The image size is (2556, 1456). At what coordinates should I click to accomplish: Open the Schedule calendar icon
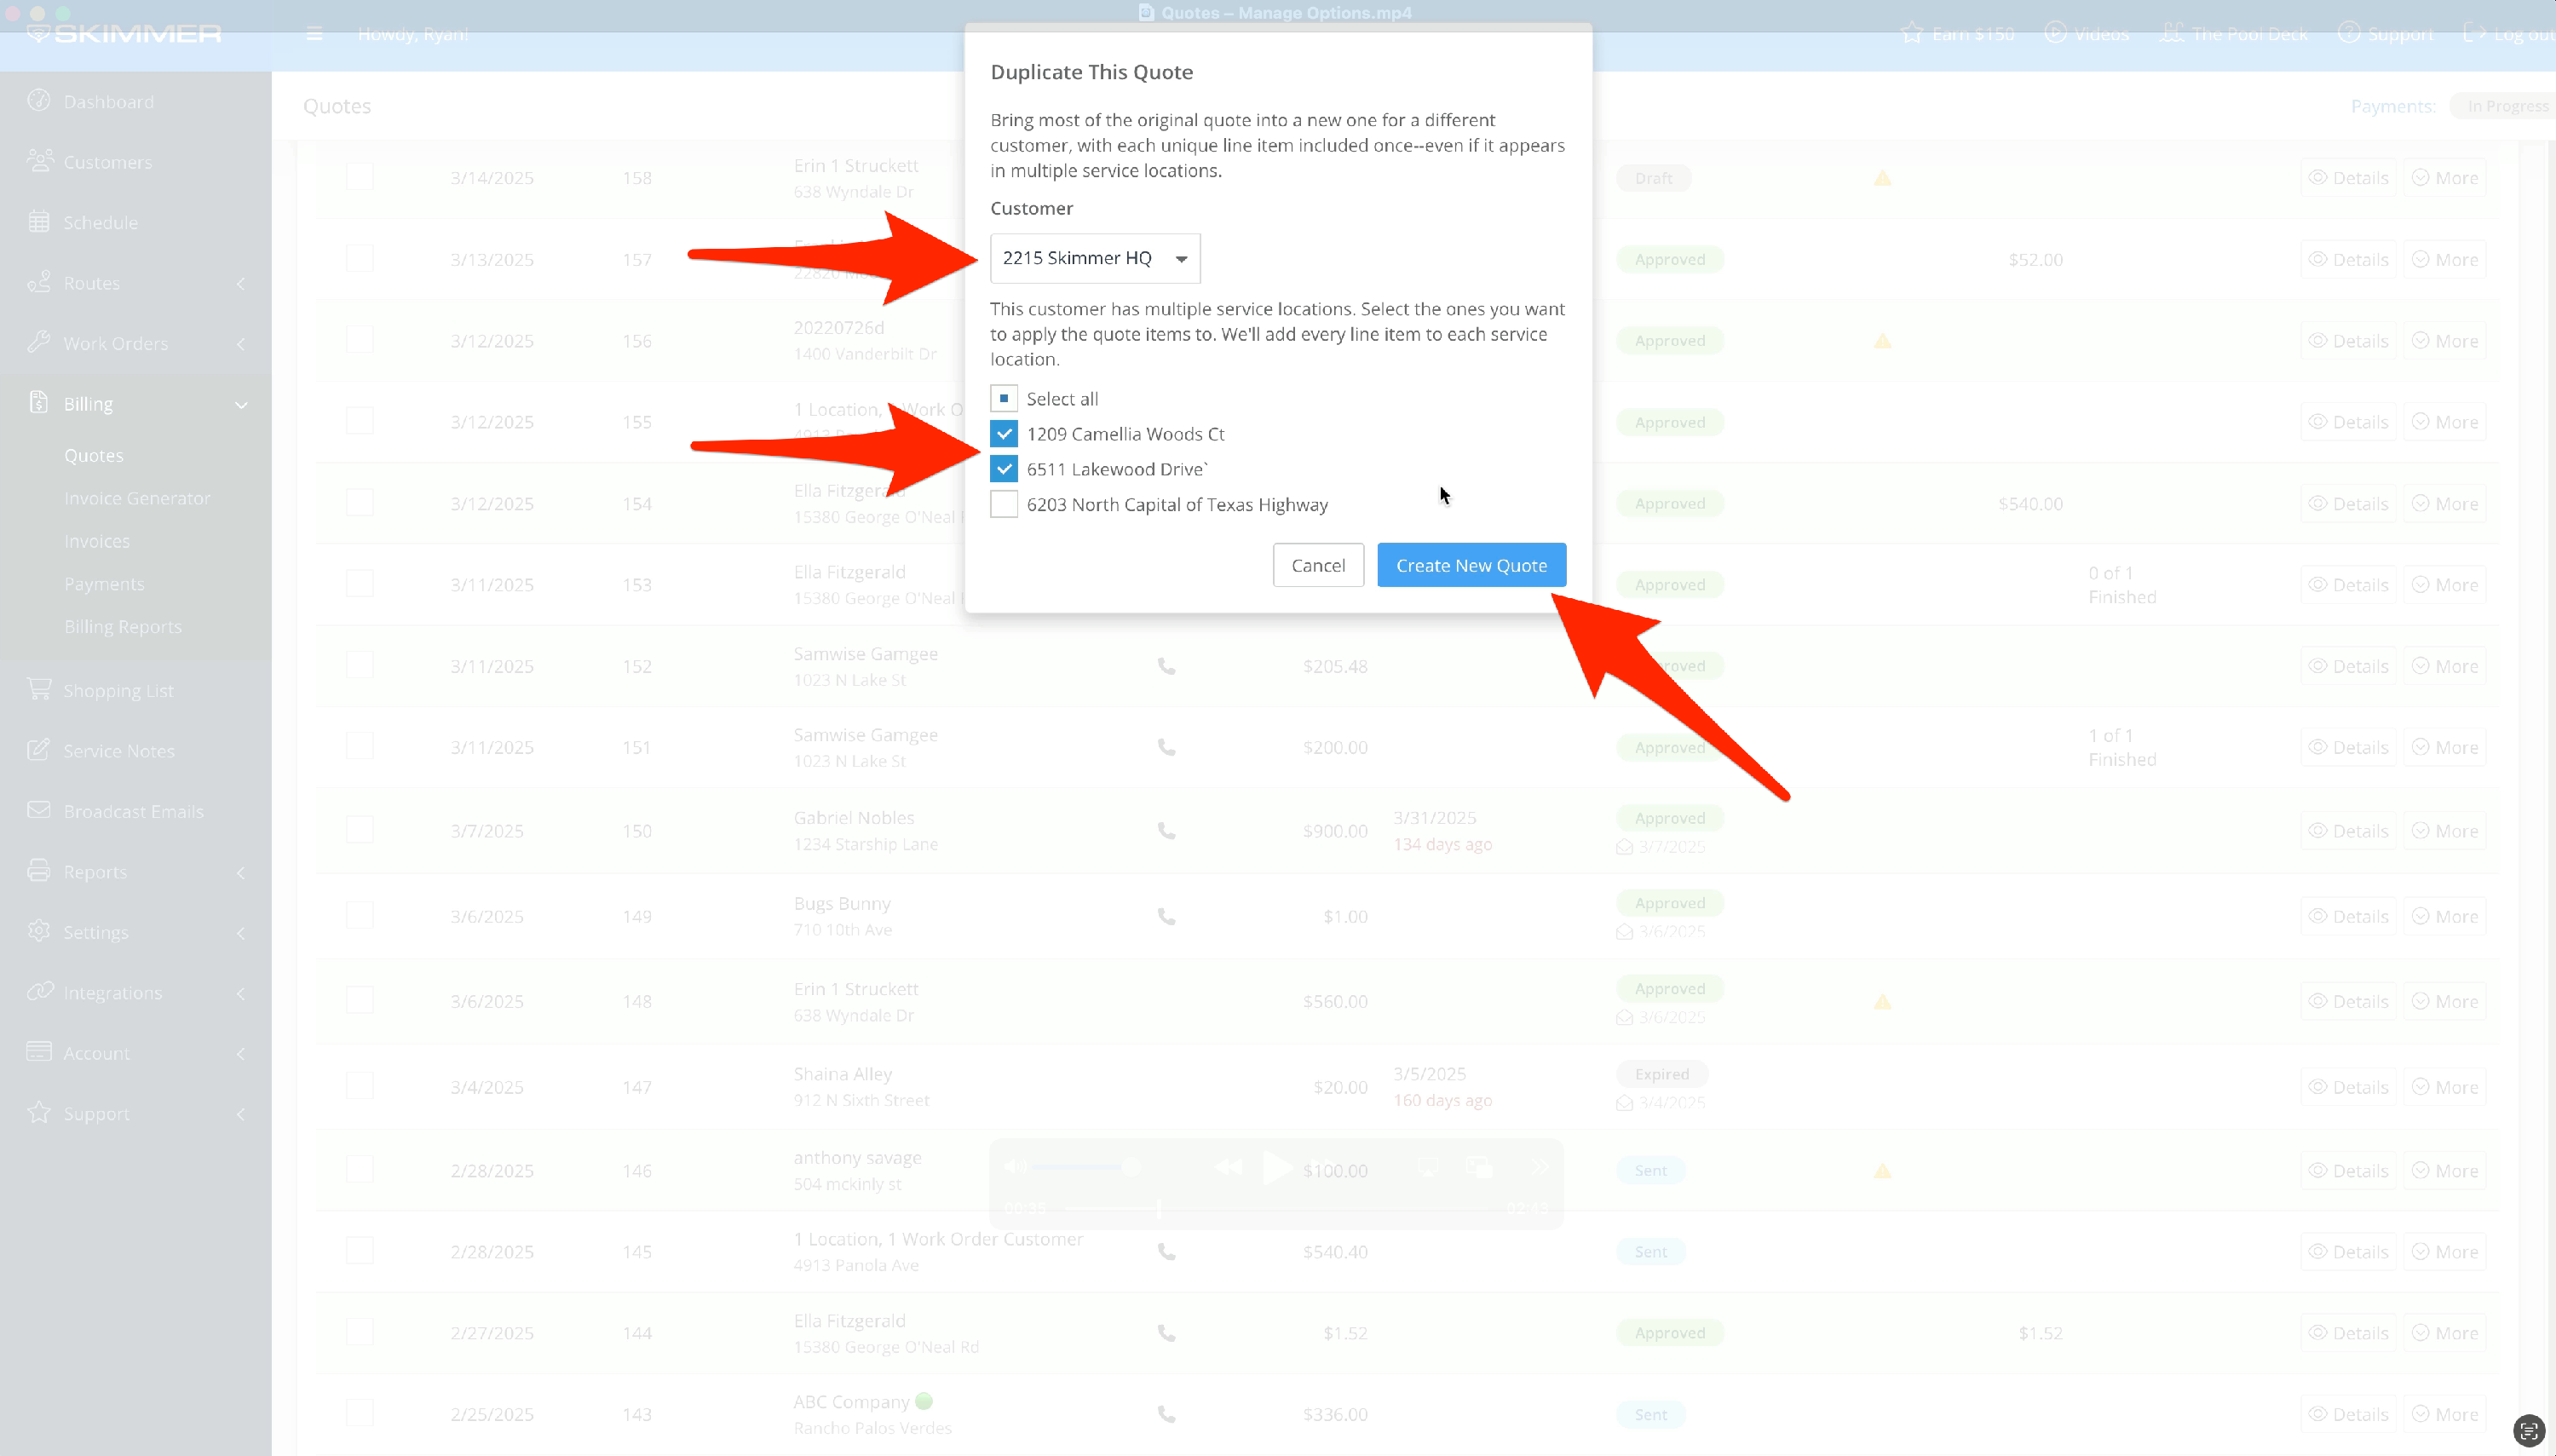click(39, 221)
